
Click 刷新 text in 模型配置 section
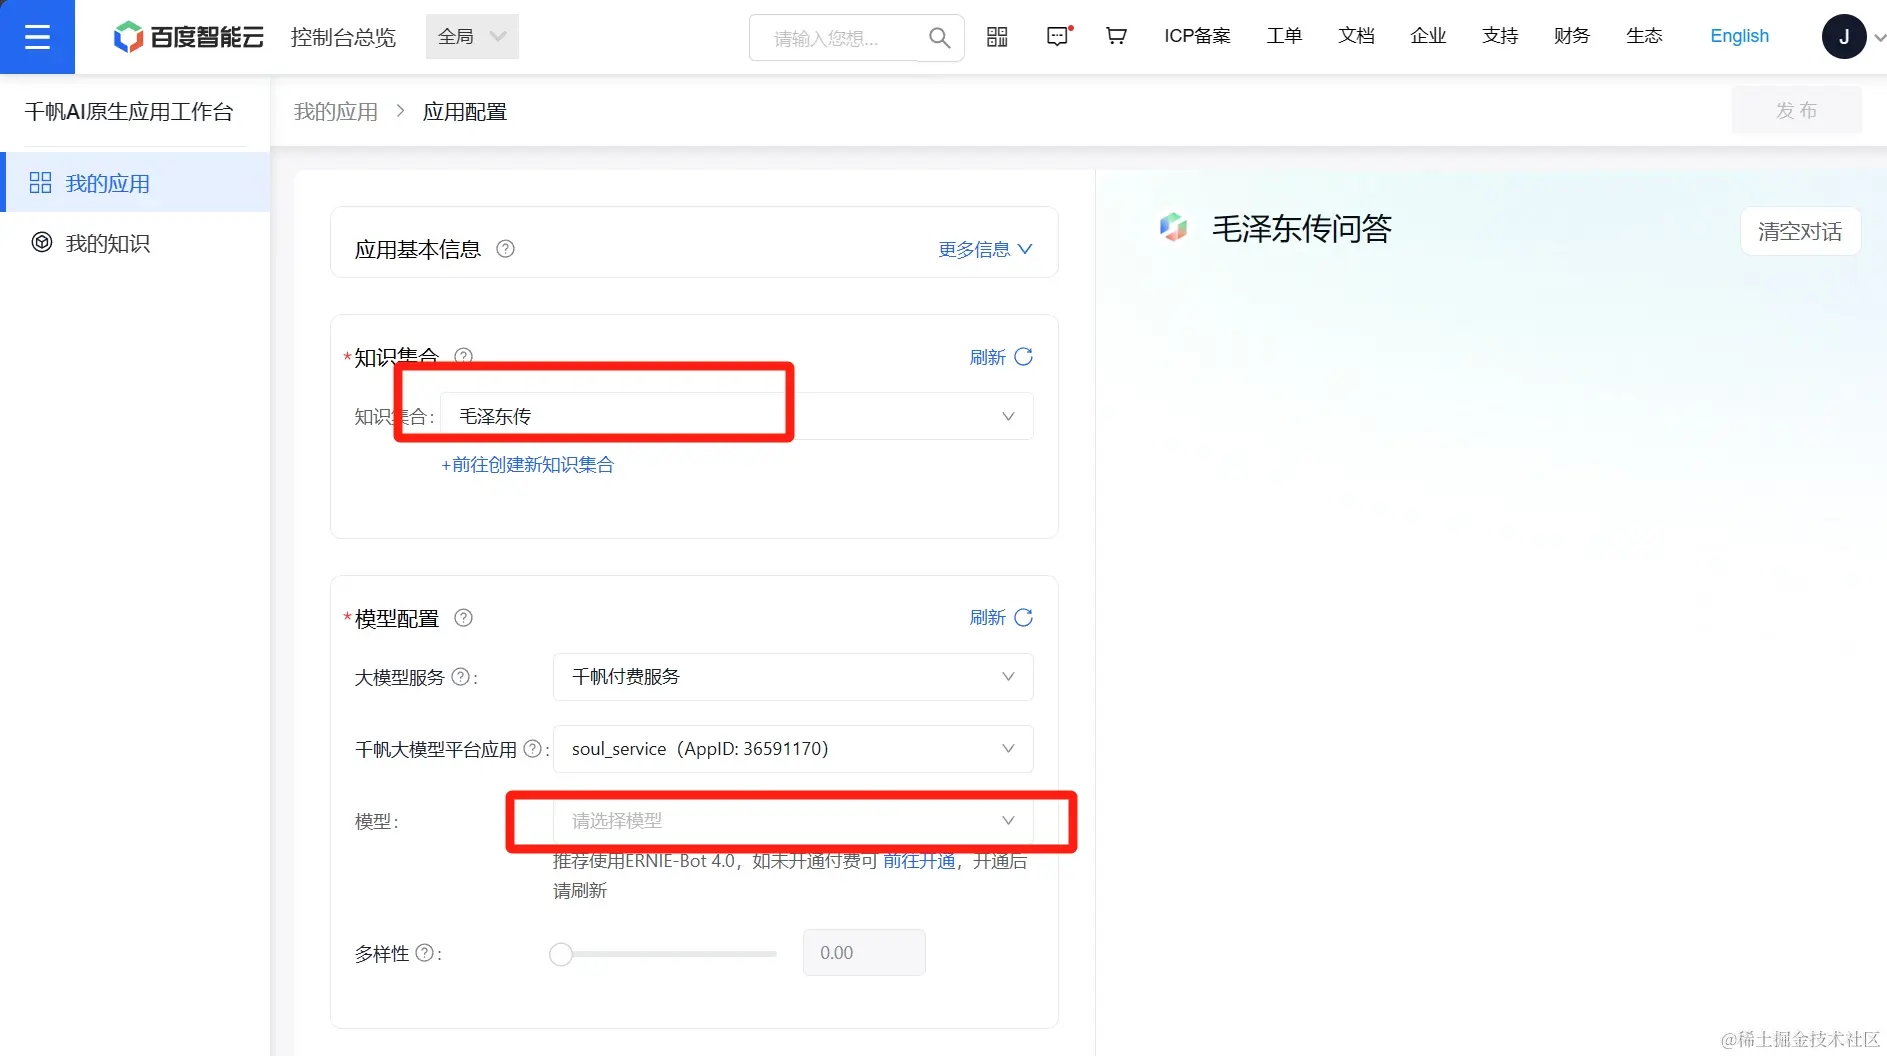coord(987,618)
